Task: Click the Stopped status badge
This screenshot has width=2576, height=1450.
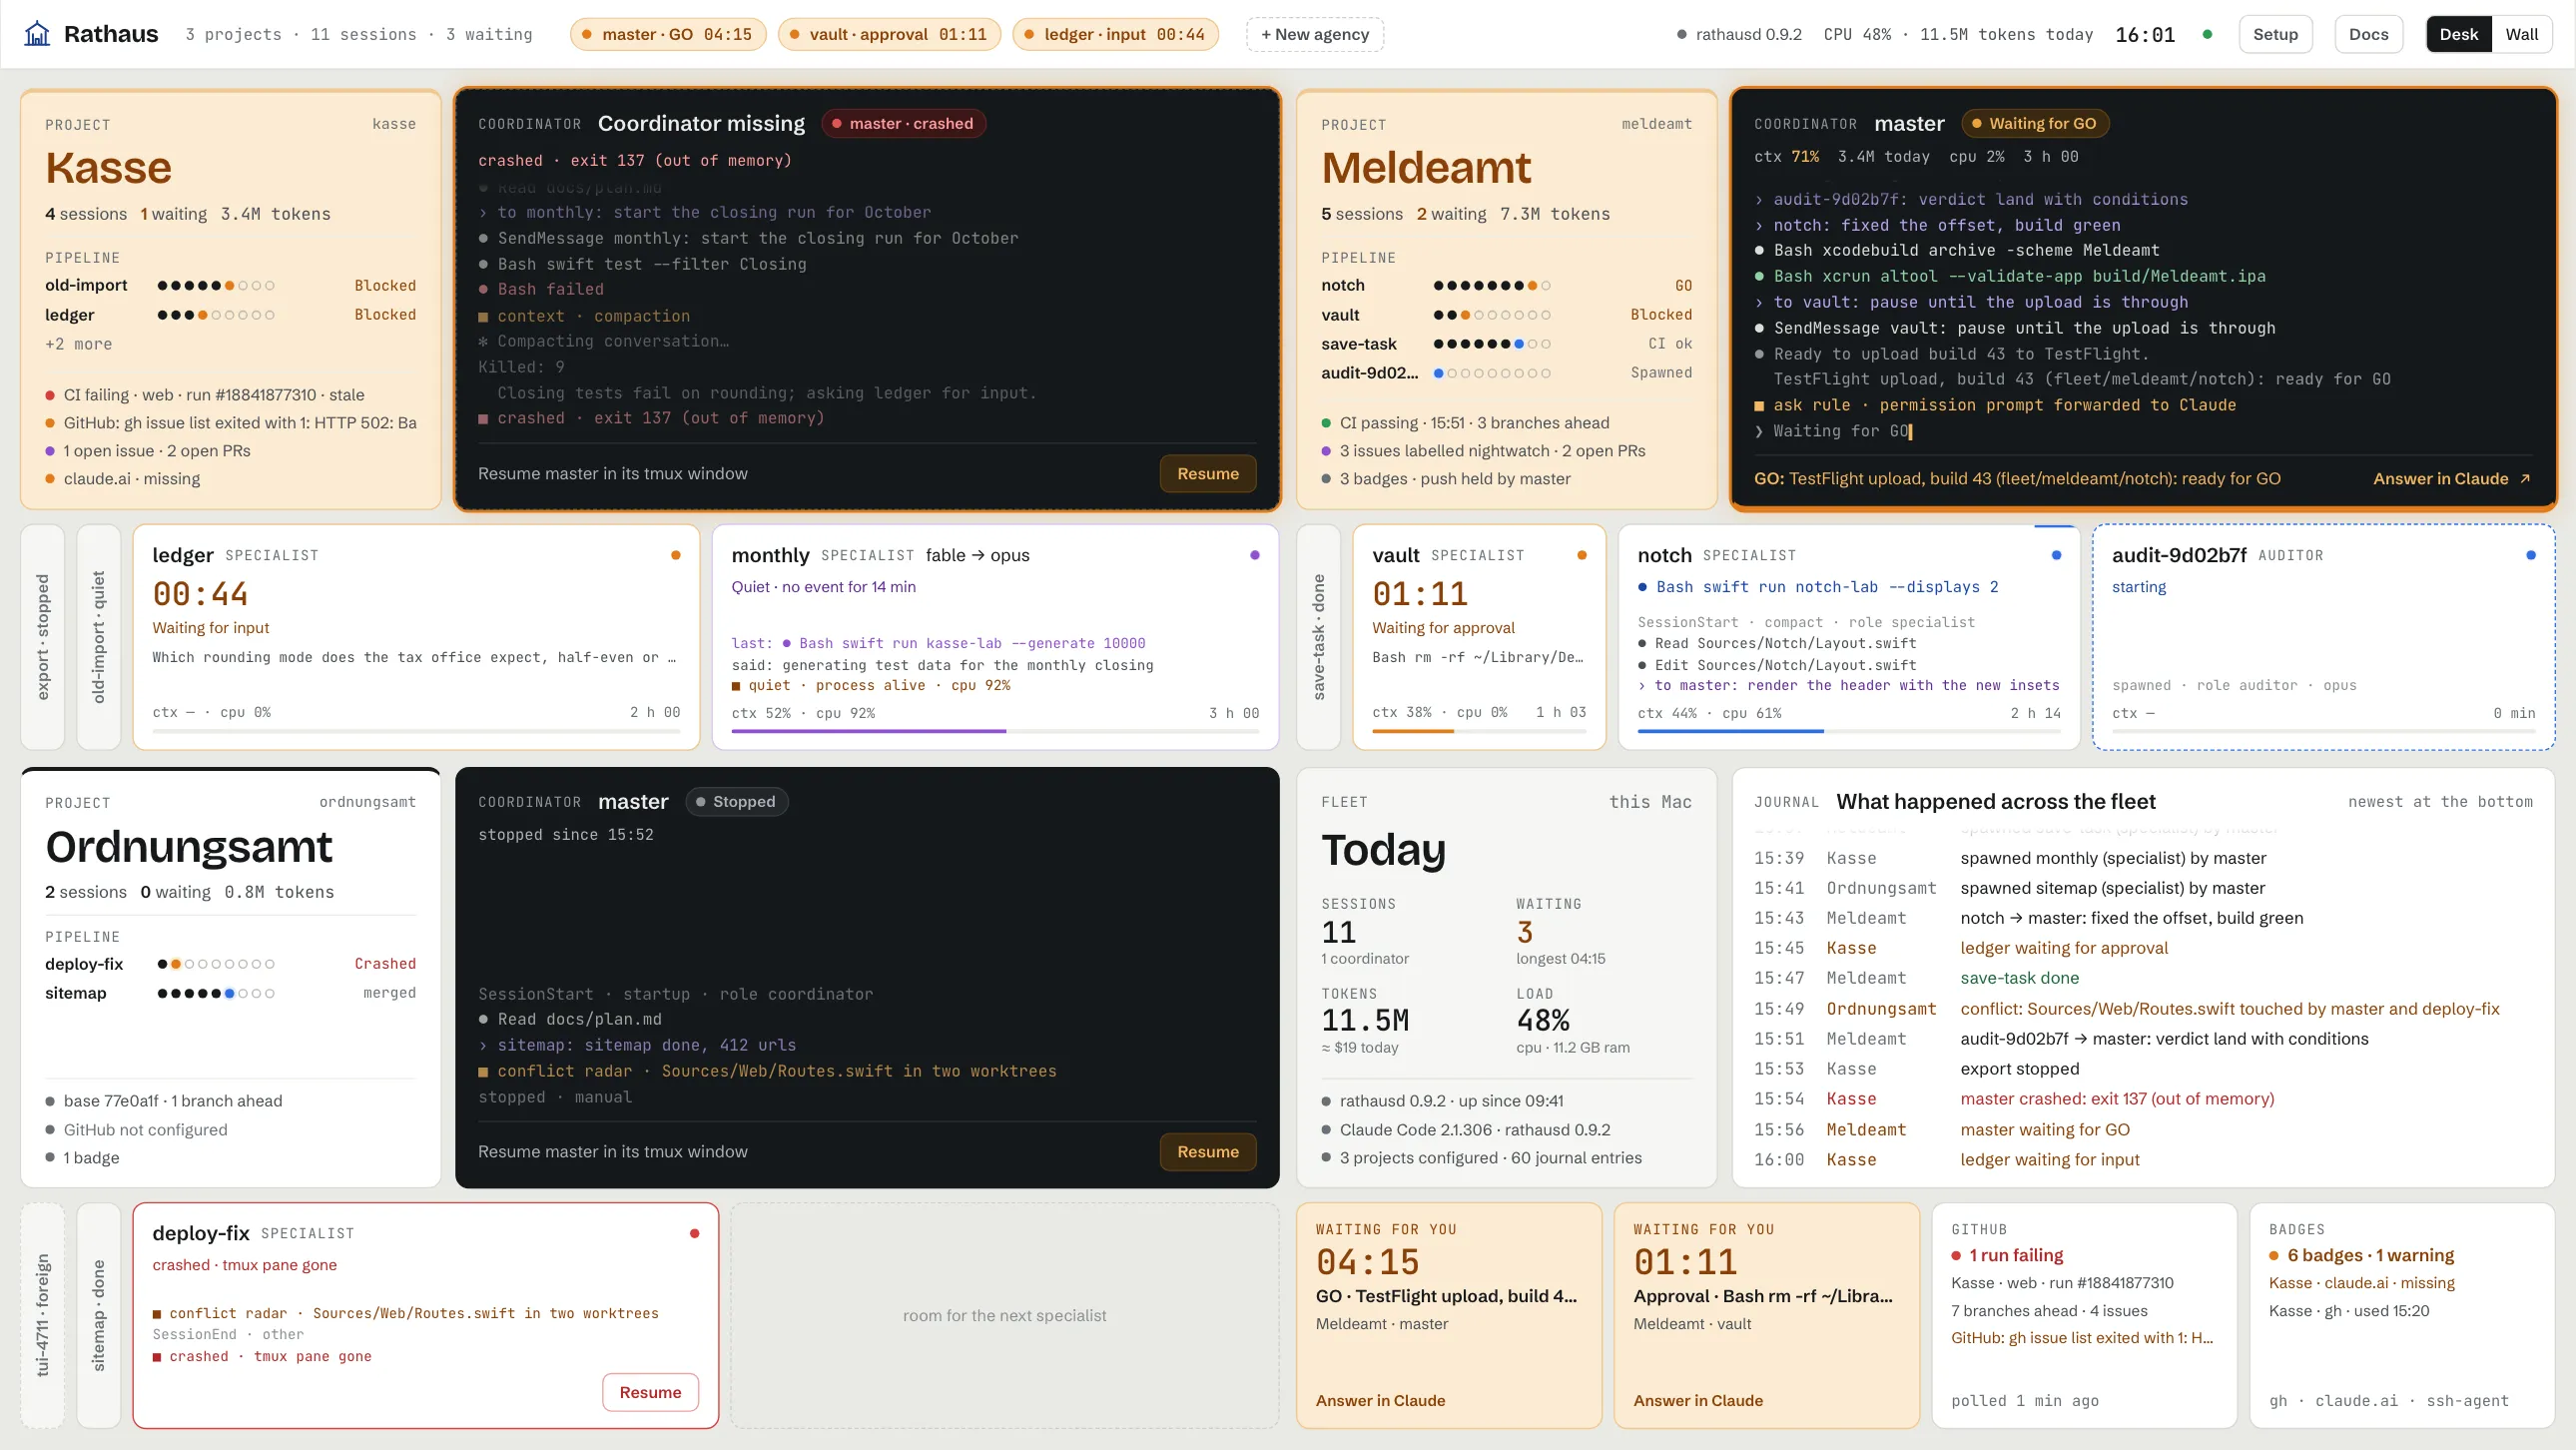Action: click(736, 802)
